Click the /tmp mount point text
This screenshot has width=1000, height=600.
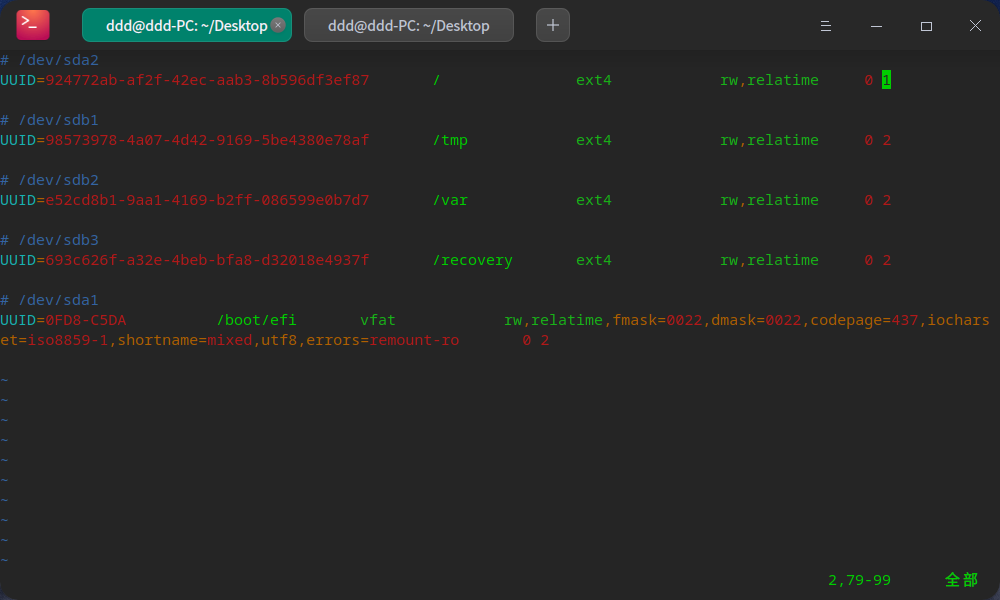[x=450, y=140]
